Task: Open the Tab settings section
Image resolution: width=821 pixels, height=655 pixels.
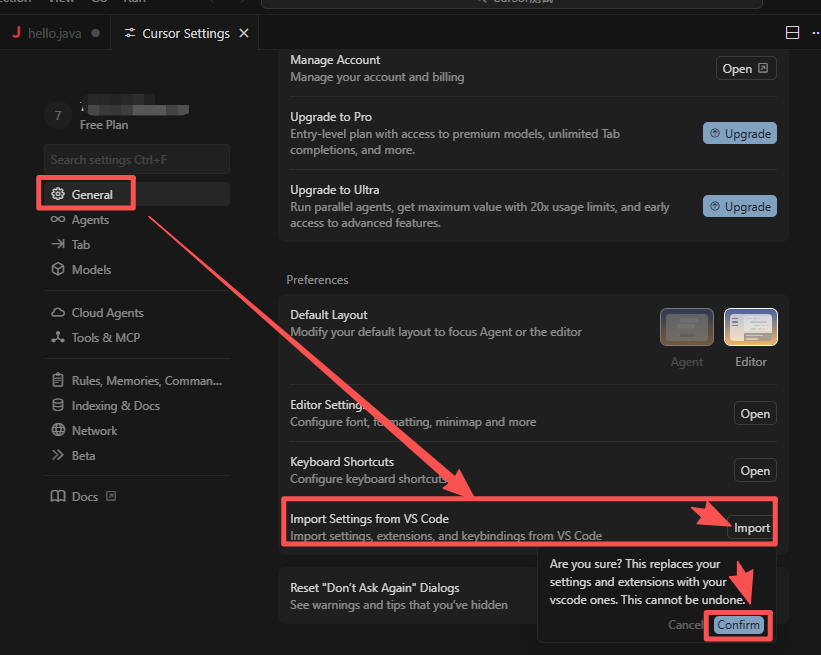Action: tap(137, 245)
